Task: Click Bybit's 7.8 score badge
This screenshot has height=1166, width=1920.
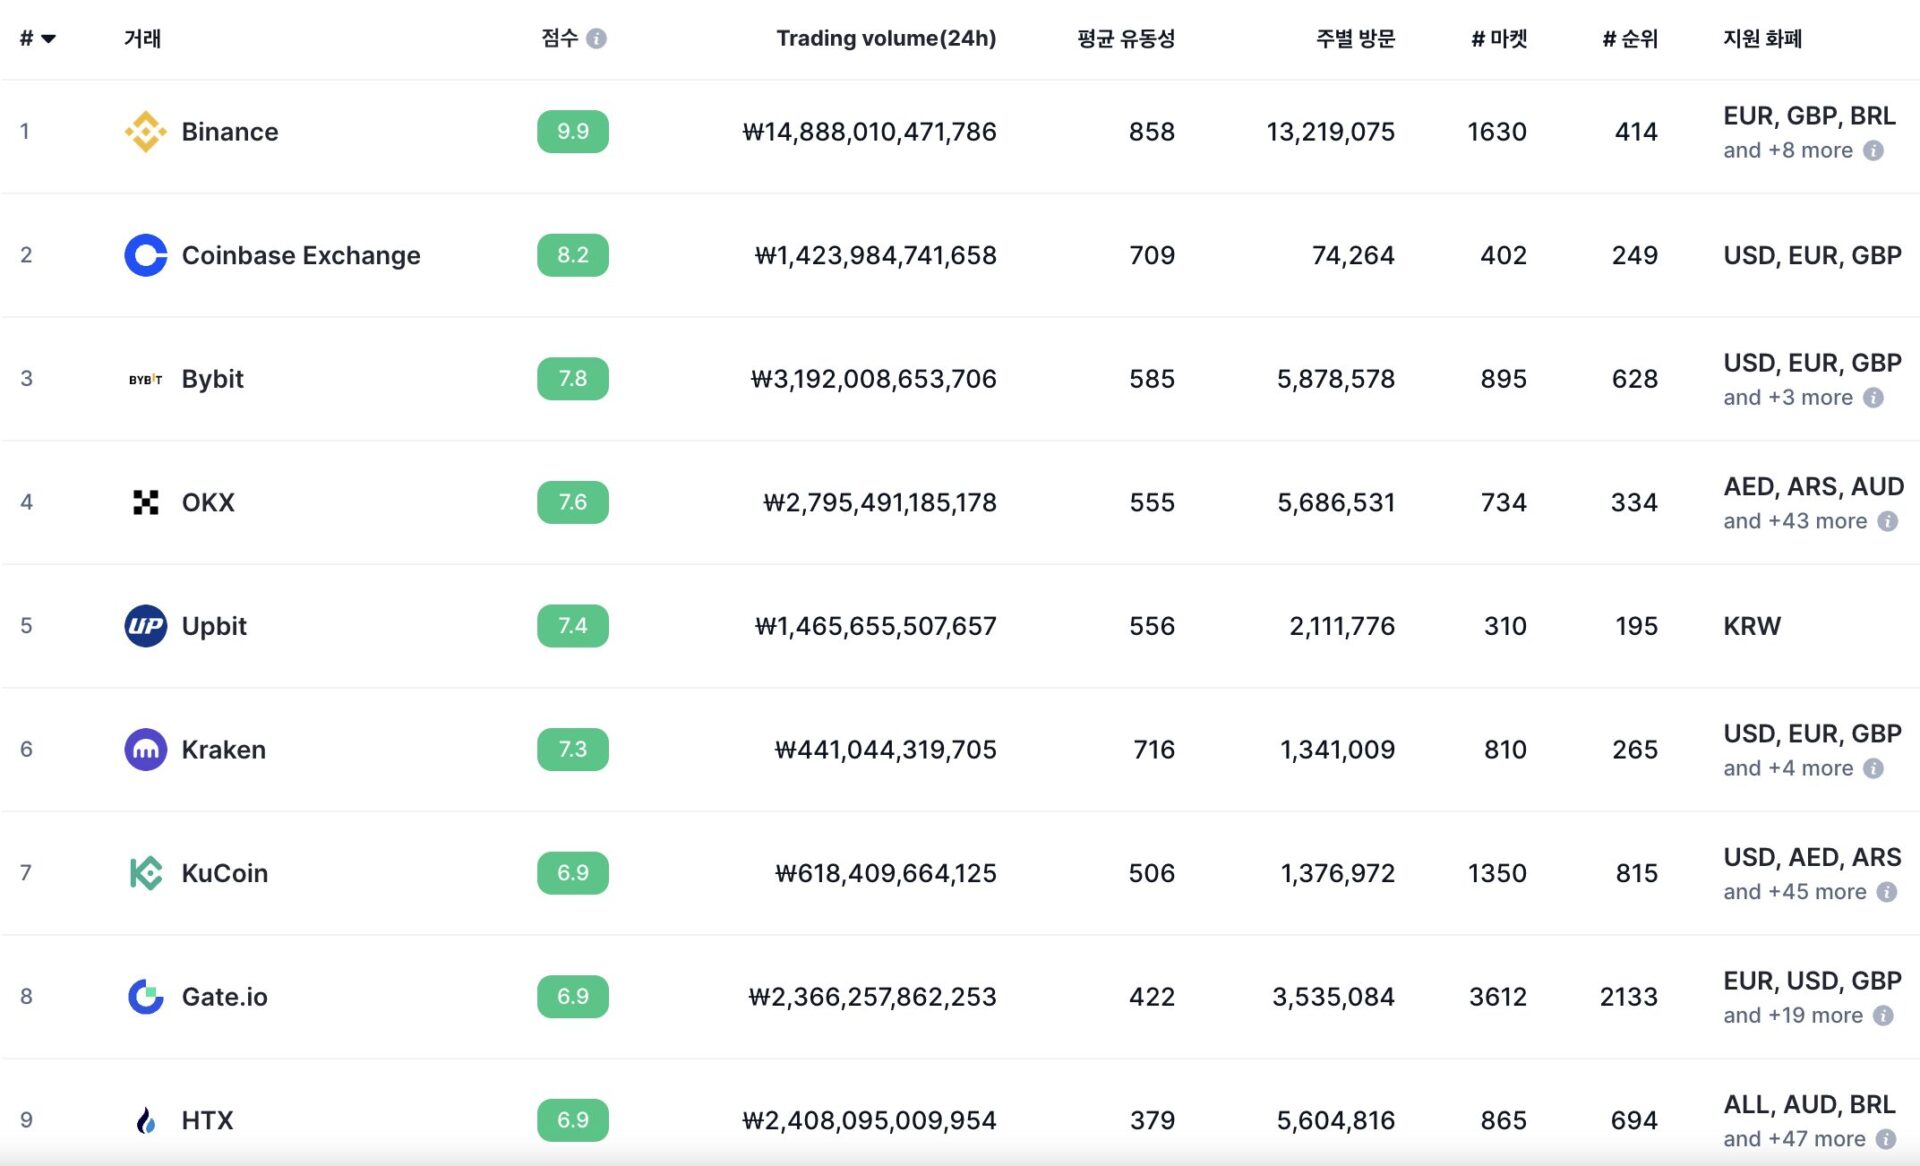Action: [x=573, y=378]
